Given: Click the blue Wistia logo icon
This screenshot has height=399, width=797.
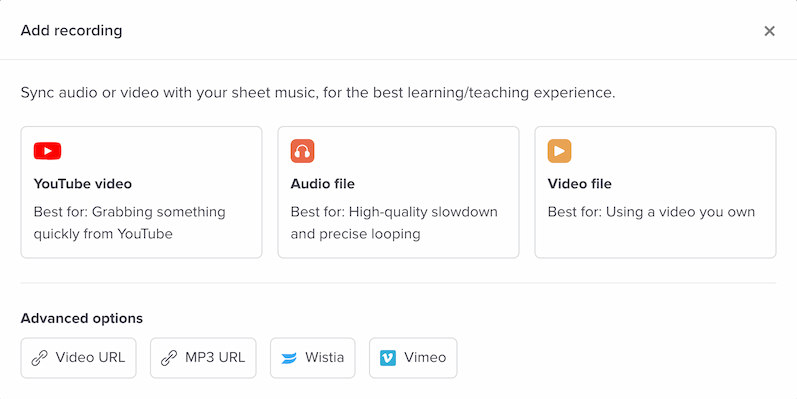Looking at the screenshot, I should coord(289,358).
